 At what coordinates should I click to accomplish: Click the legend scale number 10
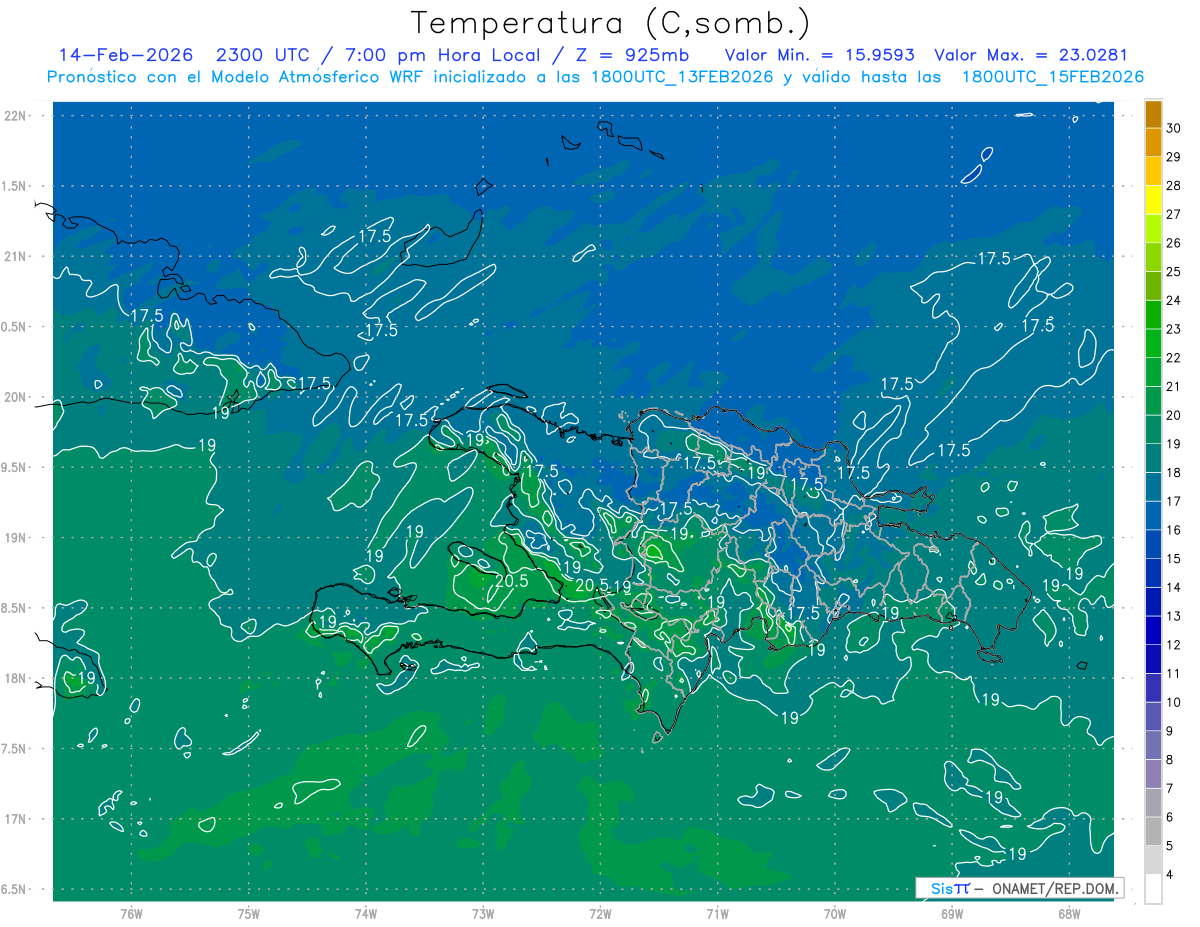click(1175, 702)
